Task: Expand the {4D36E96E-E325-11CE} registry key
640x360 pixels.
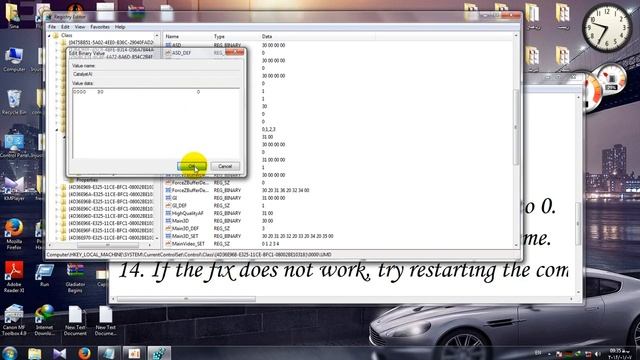Action: 57,223
